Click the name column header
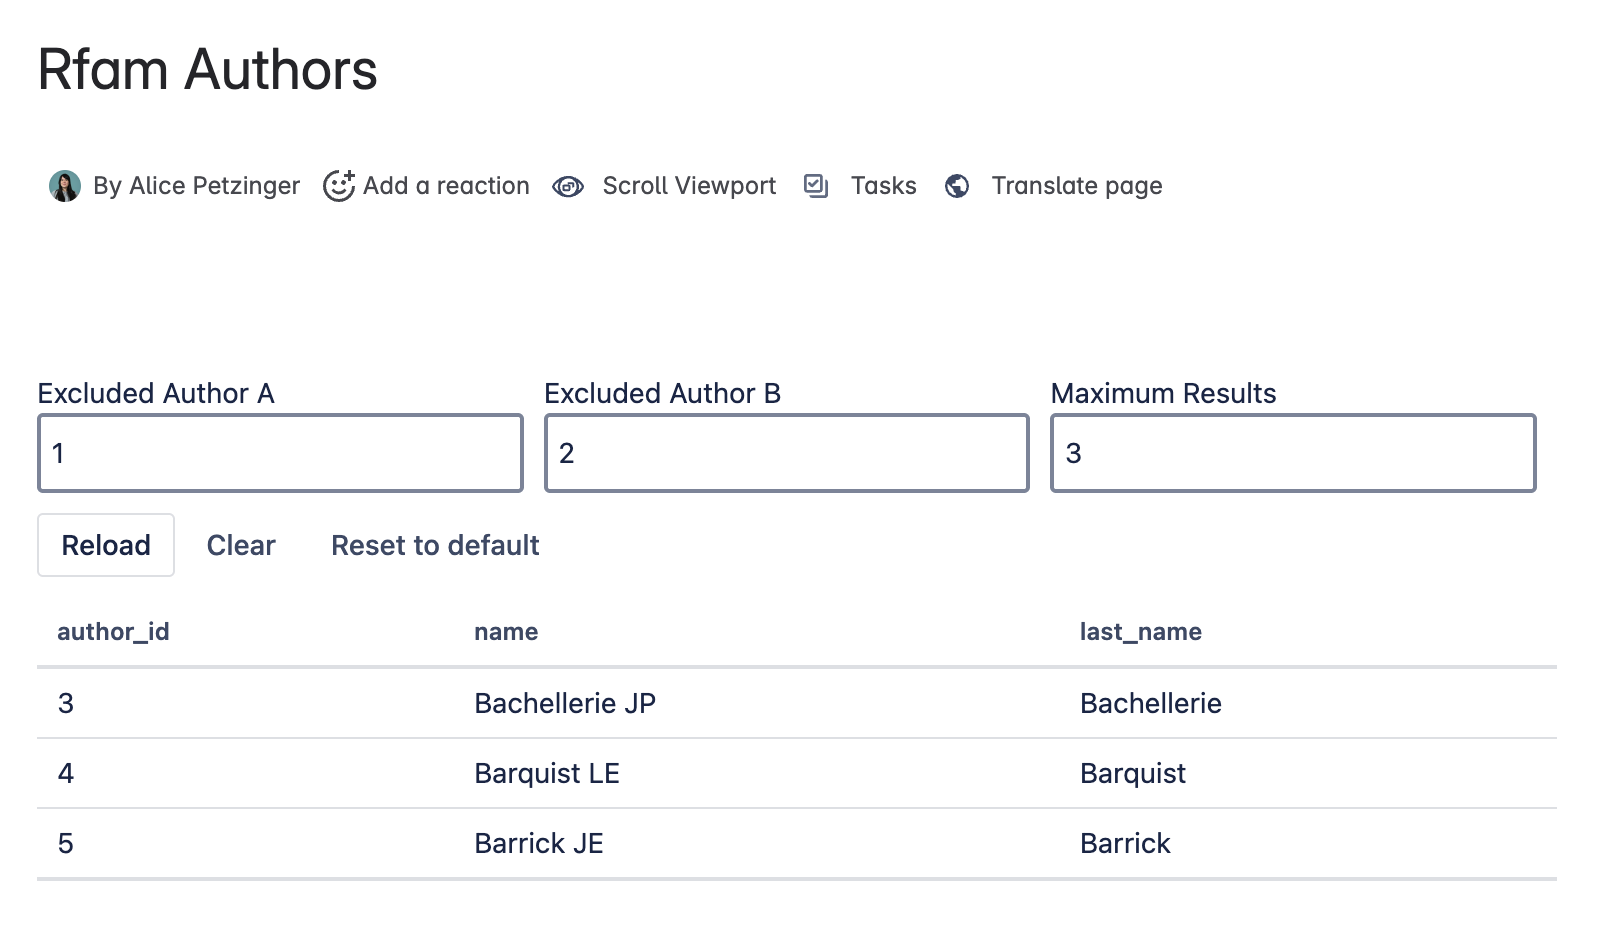 coord(505,631)
